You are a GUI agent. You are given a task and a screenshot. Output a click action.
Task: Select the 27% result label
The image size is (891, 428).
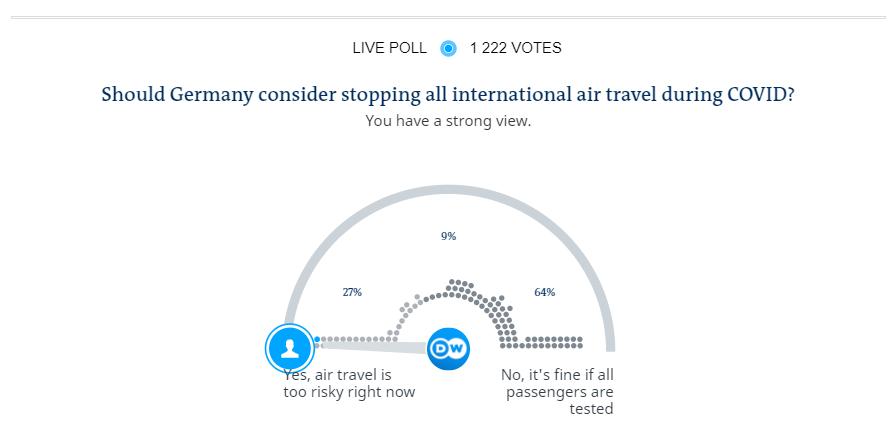[x=352, y=292]
